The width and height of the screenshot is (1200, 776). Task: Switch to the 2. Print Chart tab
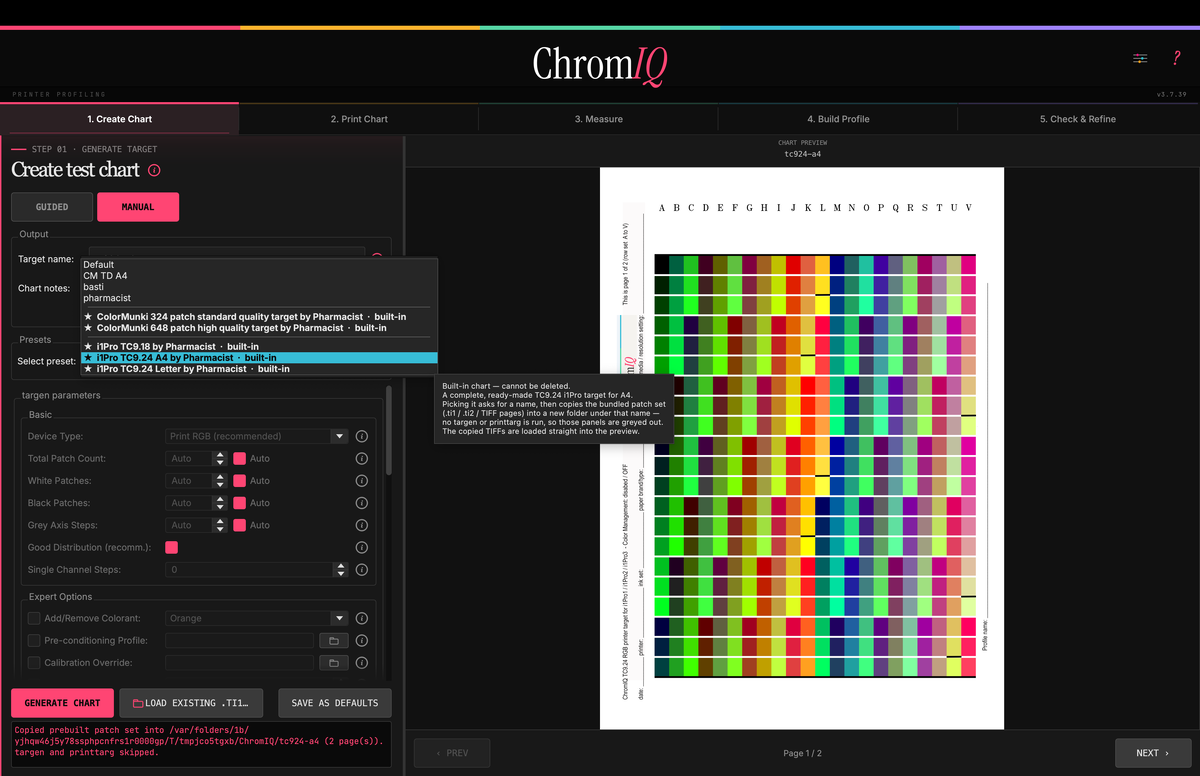coord(359,119)
